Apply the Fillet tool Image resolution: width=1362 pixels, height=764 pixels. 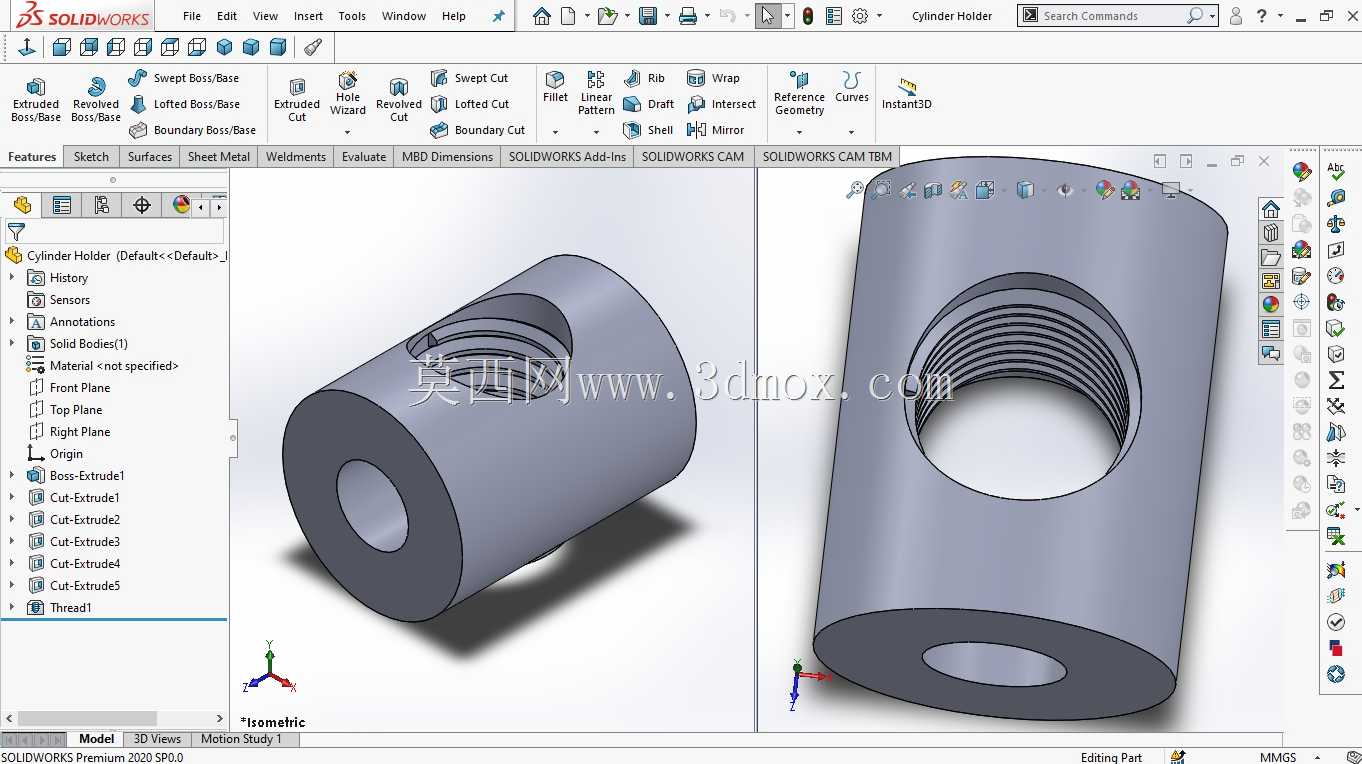tap(555, 87)
